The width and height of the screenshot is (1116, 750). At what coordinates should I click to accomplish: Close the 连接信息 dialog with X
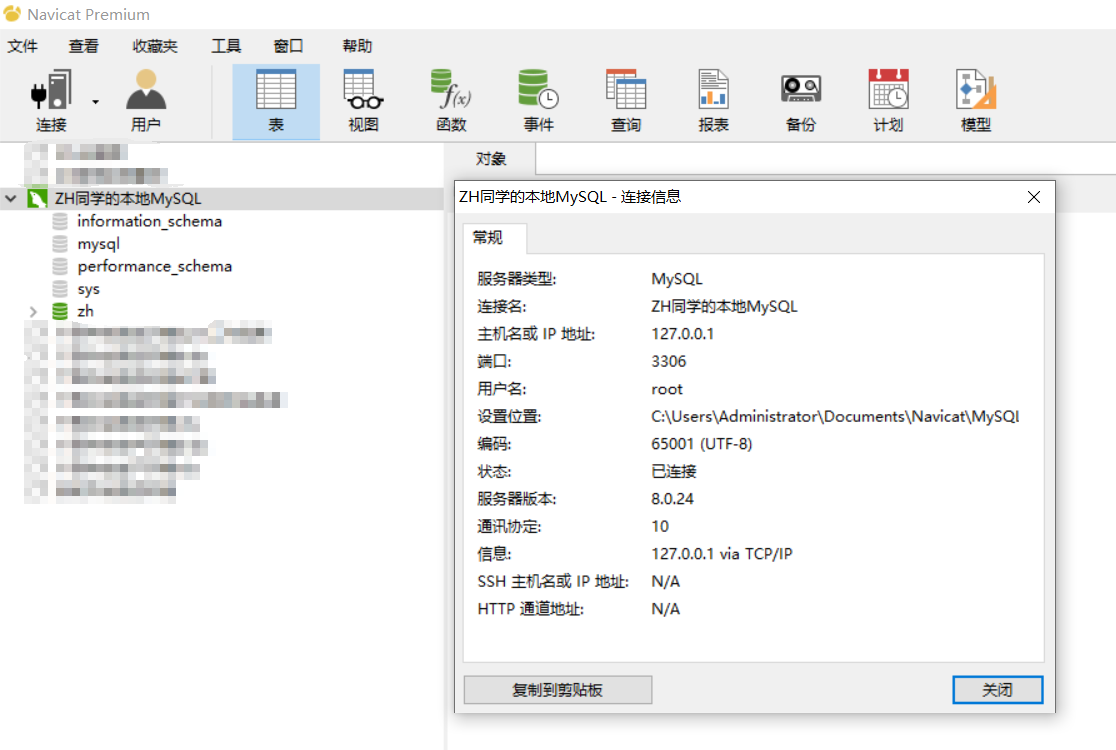pos(1033,197)
